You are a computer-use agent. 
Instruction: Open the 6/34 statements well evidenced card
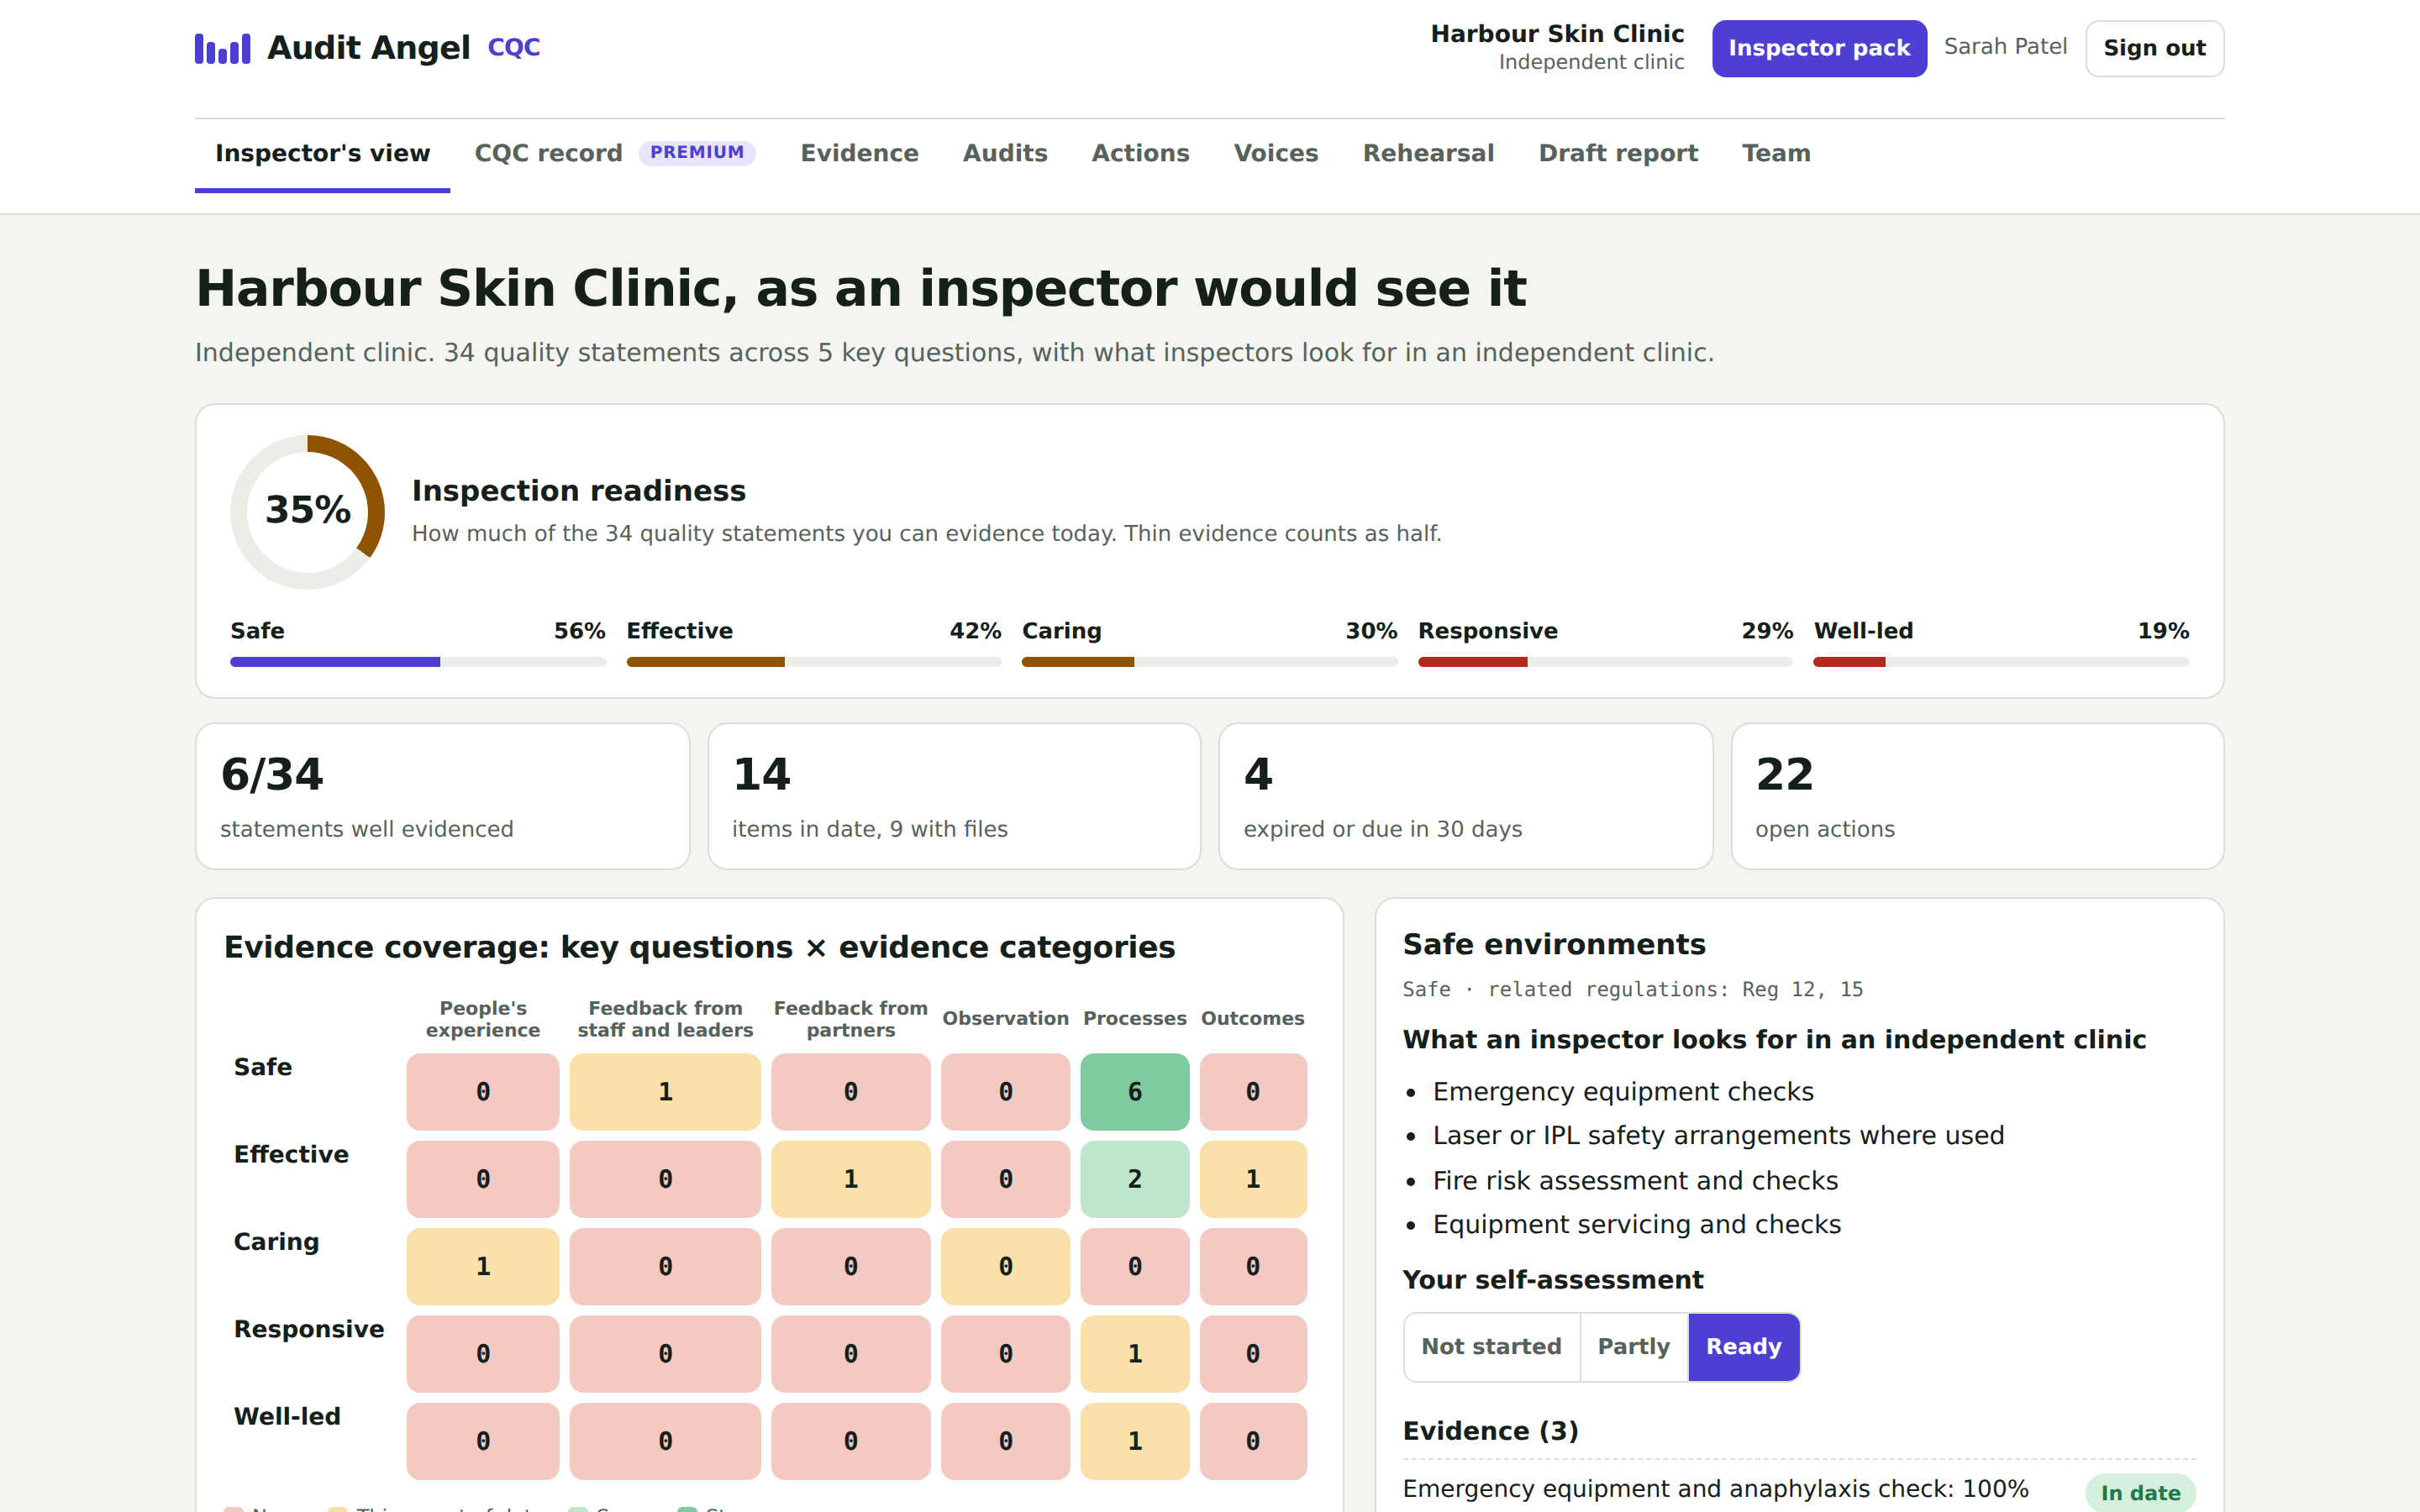point(443,796)
